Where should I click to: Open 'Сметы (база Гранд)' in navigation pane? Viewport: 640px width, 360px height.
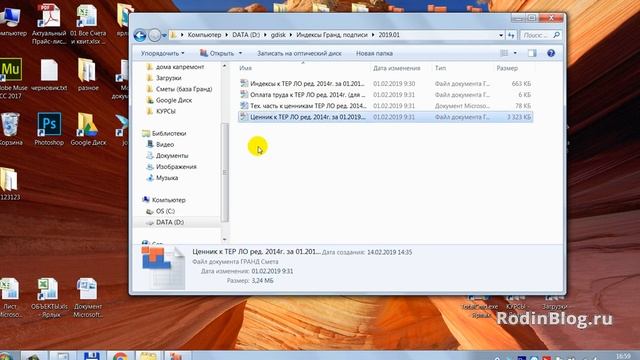point(179,89)
